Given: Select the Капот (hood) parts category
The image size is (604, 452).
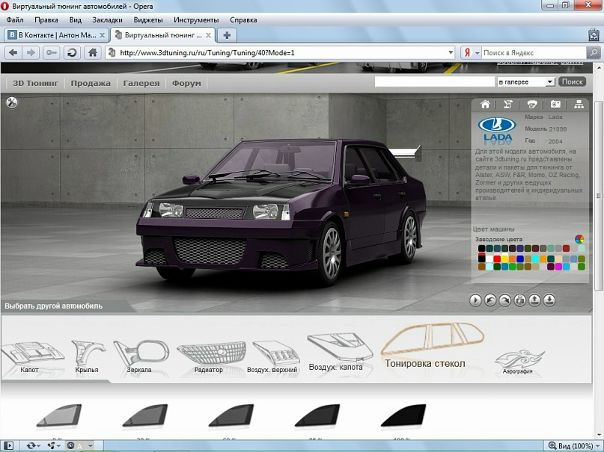Looking at the screenshot, I should point(30,355).
